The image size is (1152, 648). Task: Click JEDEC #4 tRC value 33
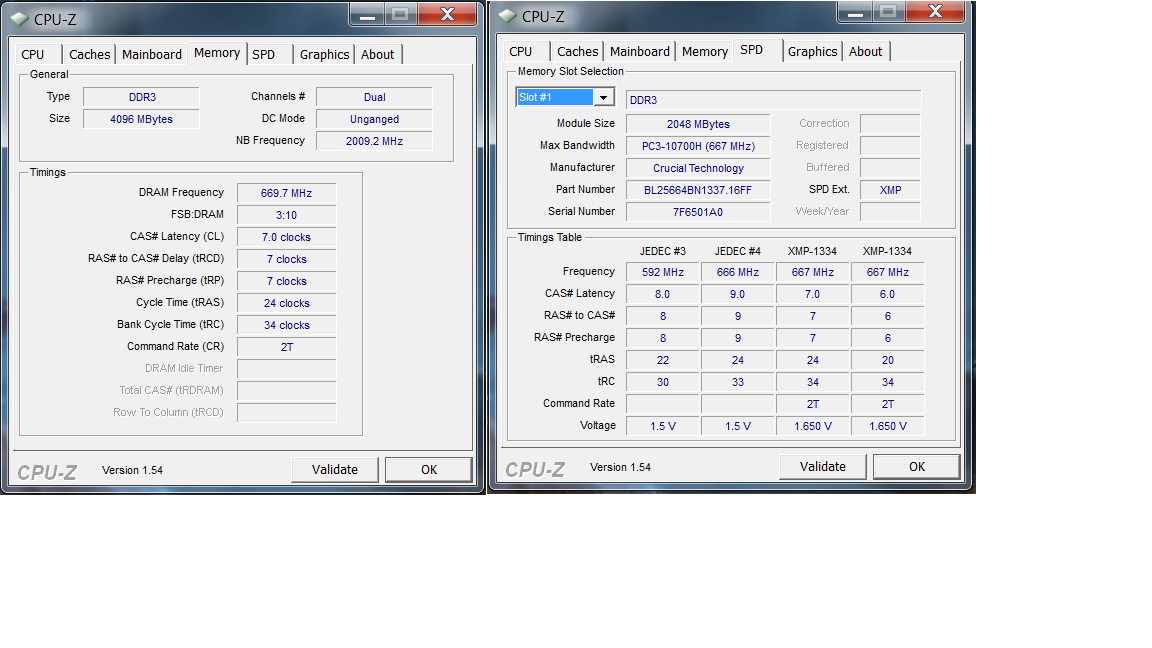click(x=738, y=383)
